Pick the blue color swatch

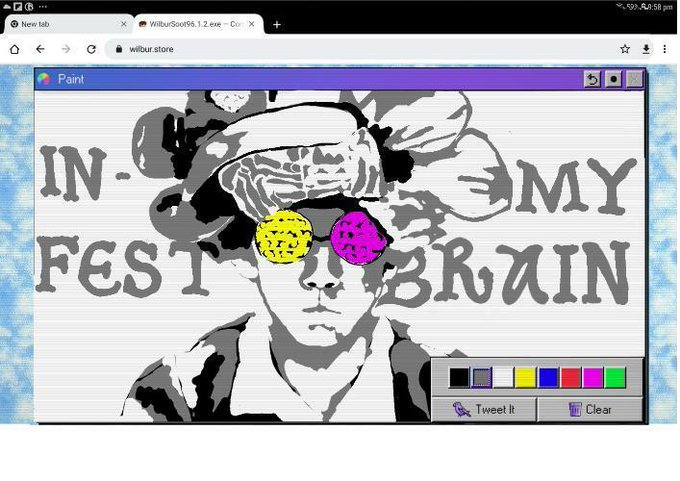point(548,377)
